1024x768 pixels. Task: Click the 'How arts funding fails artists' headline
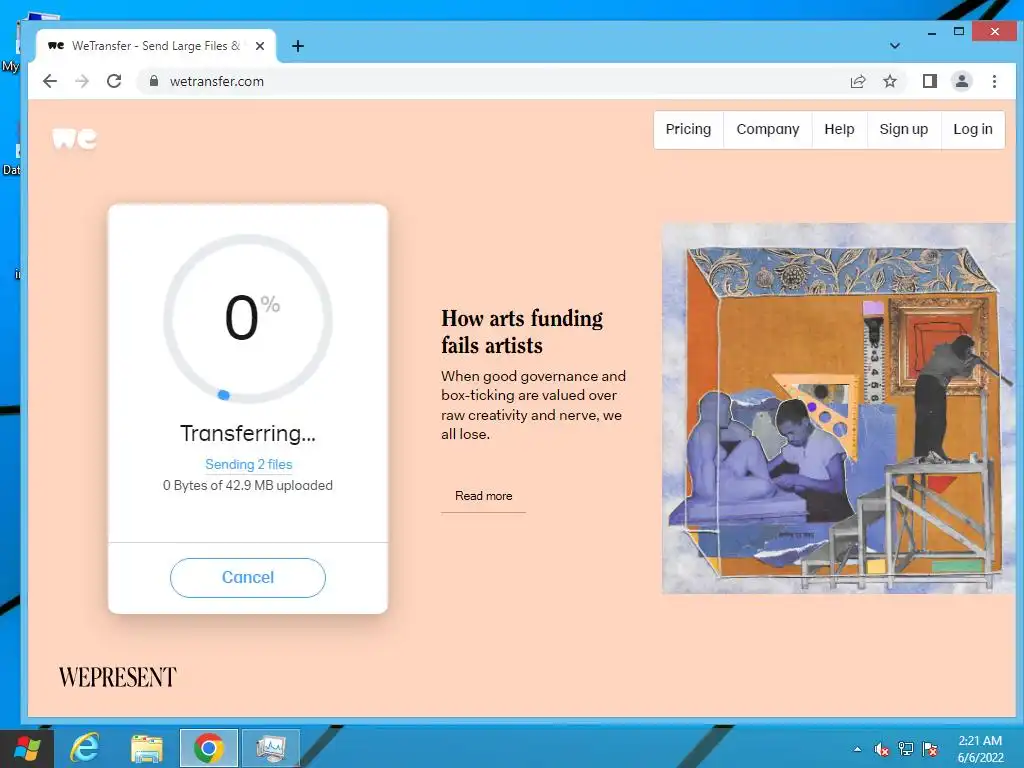(522, 332)
